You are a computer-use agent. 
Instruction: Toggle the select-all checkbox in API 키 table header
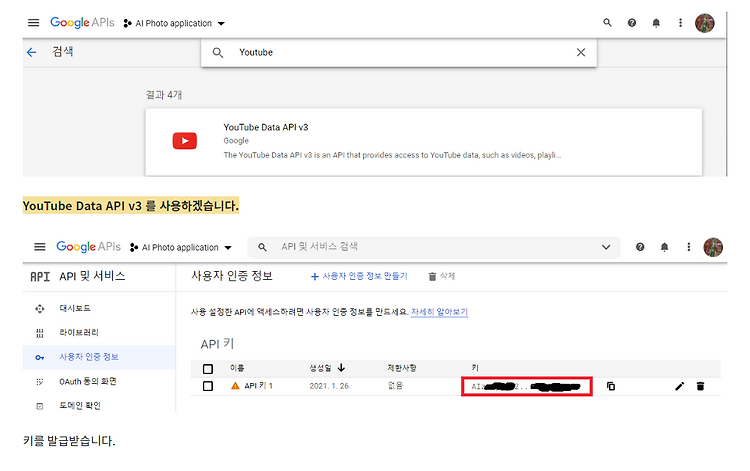tap(208, 369)
